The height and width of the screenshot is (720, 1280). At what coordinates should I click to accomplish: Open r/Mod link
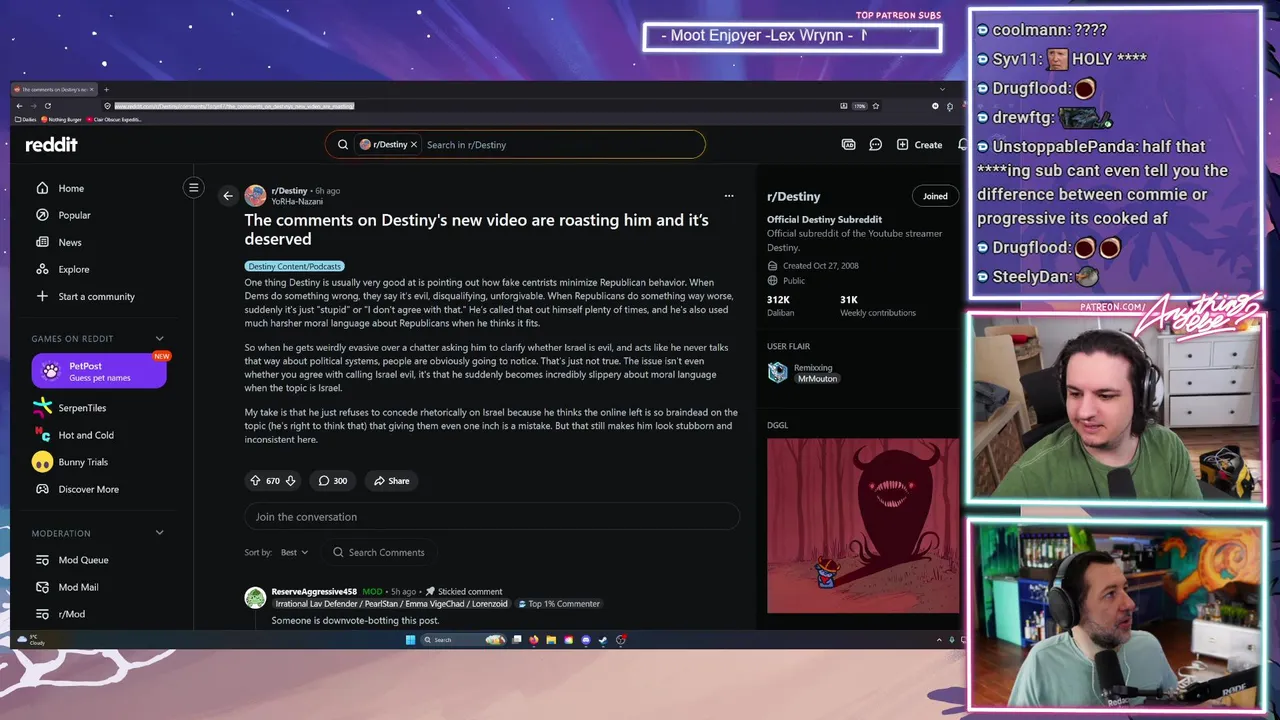[x=60, y=614]
